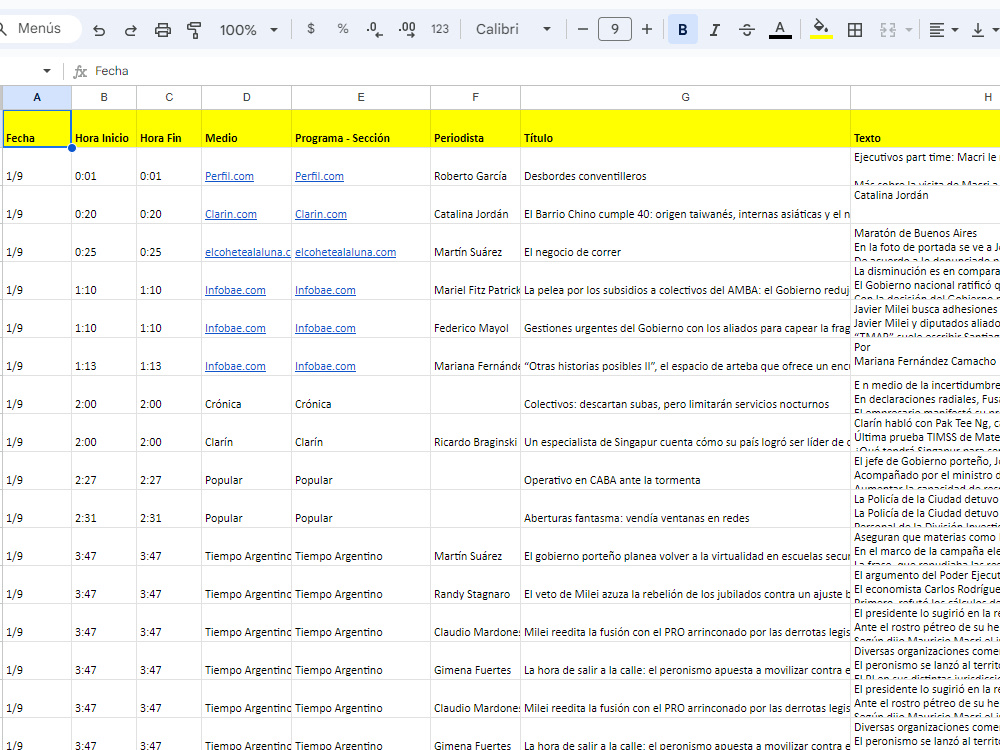Open the zoom 100% dropdown
Viewport: 1000px width, 750px height.
pyautogui.click(x=248, y=29)
